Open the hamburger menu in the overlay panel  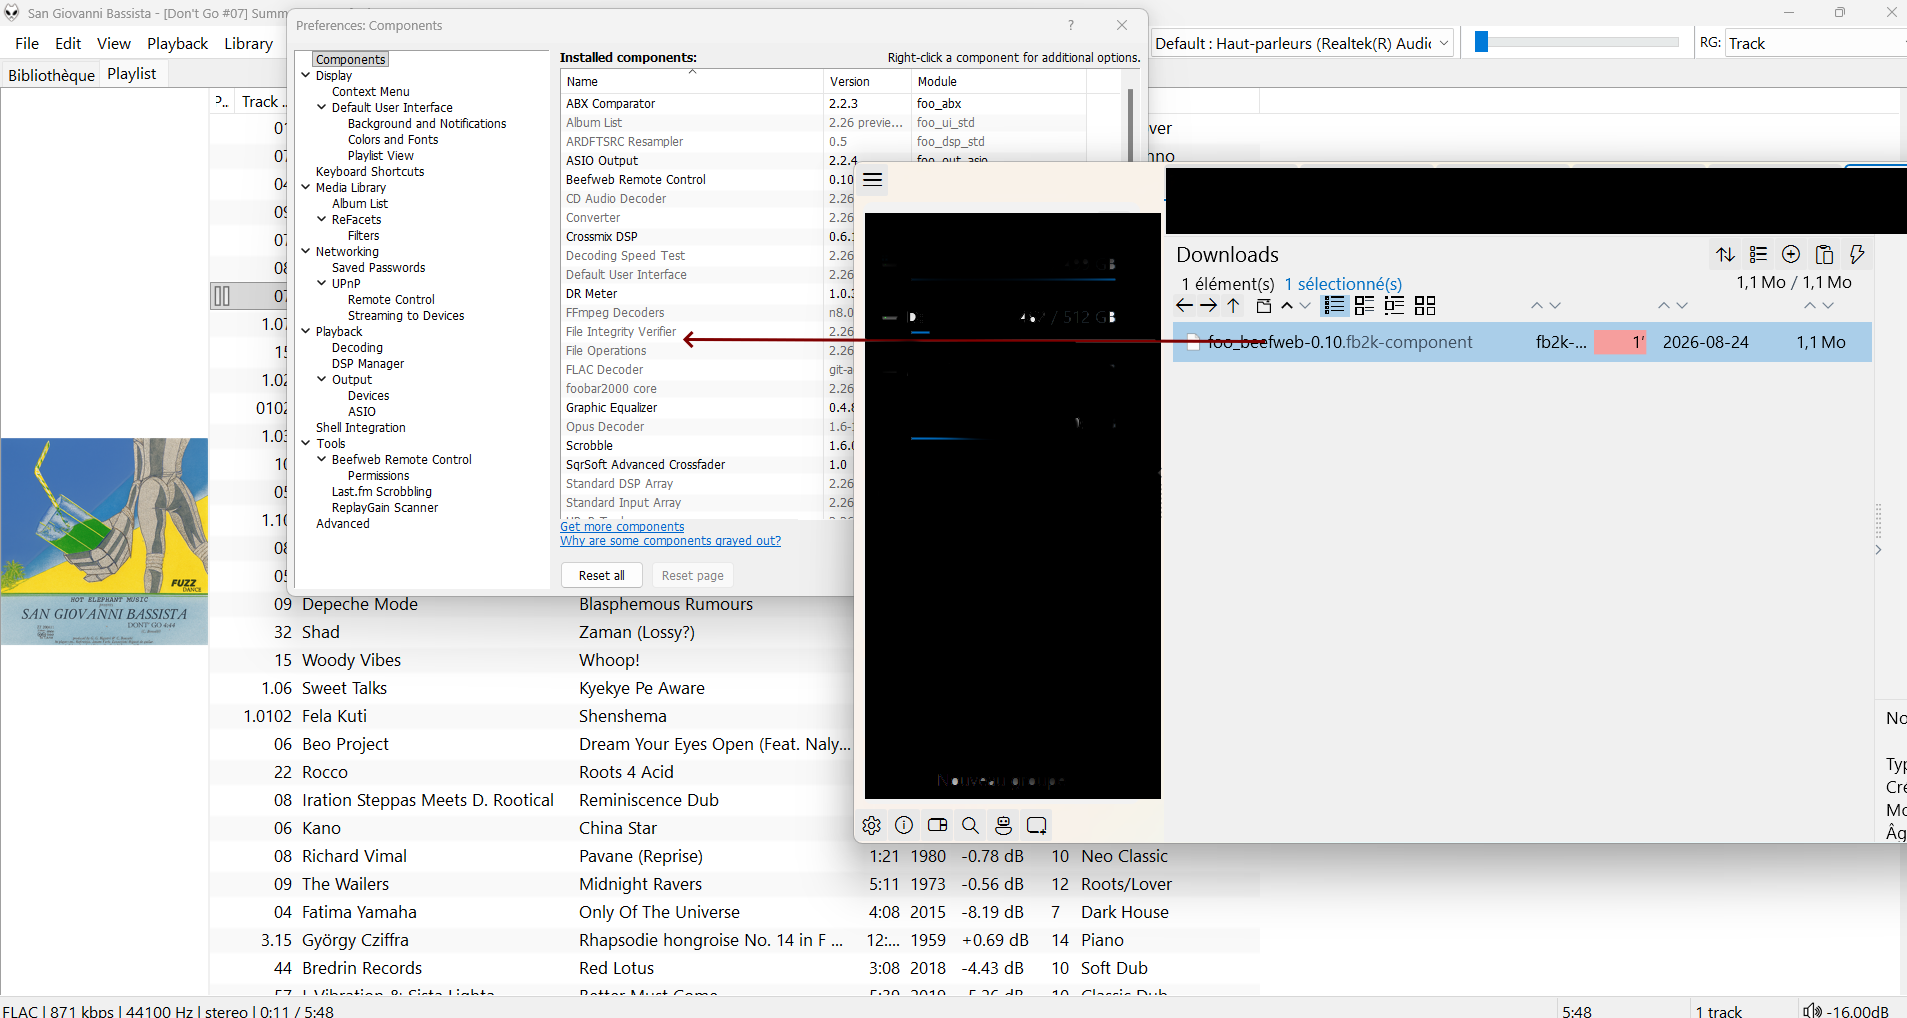tap(873, 180)
